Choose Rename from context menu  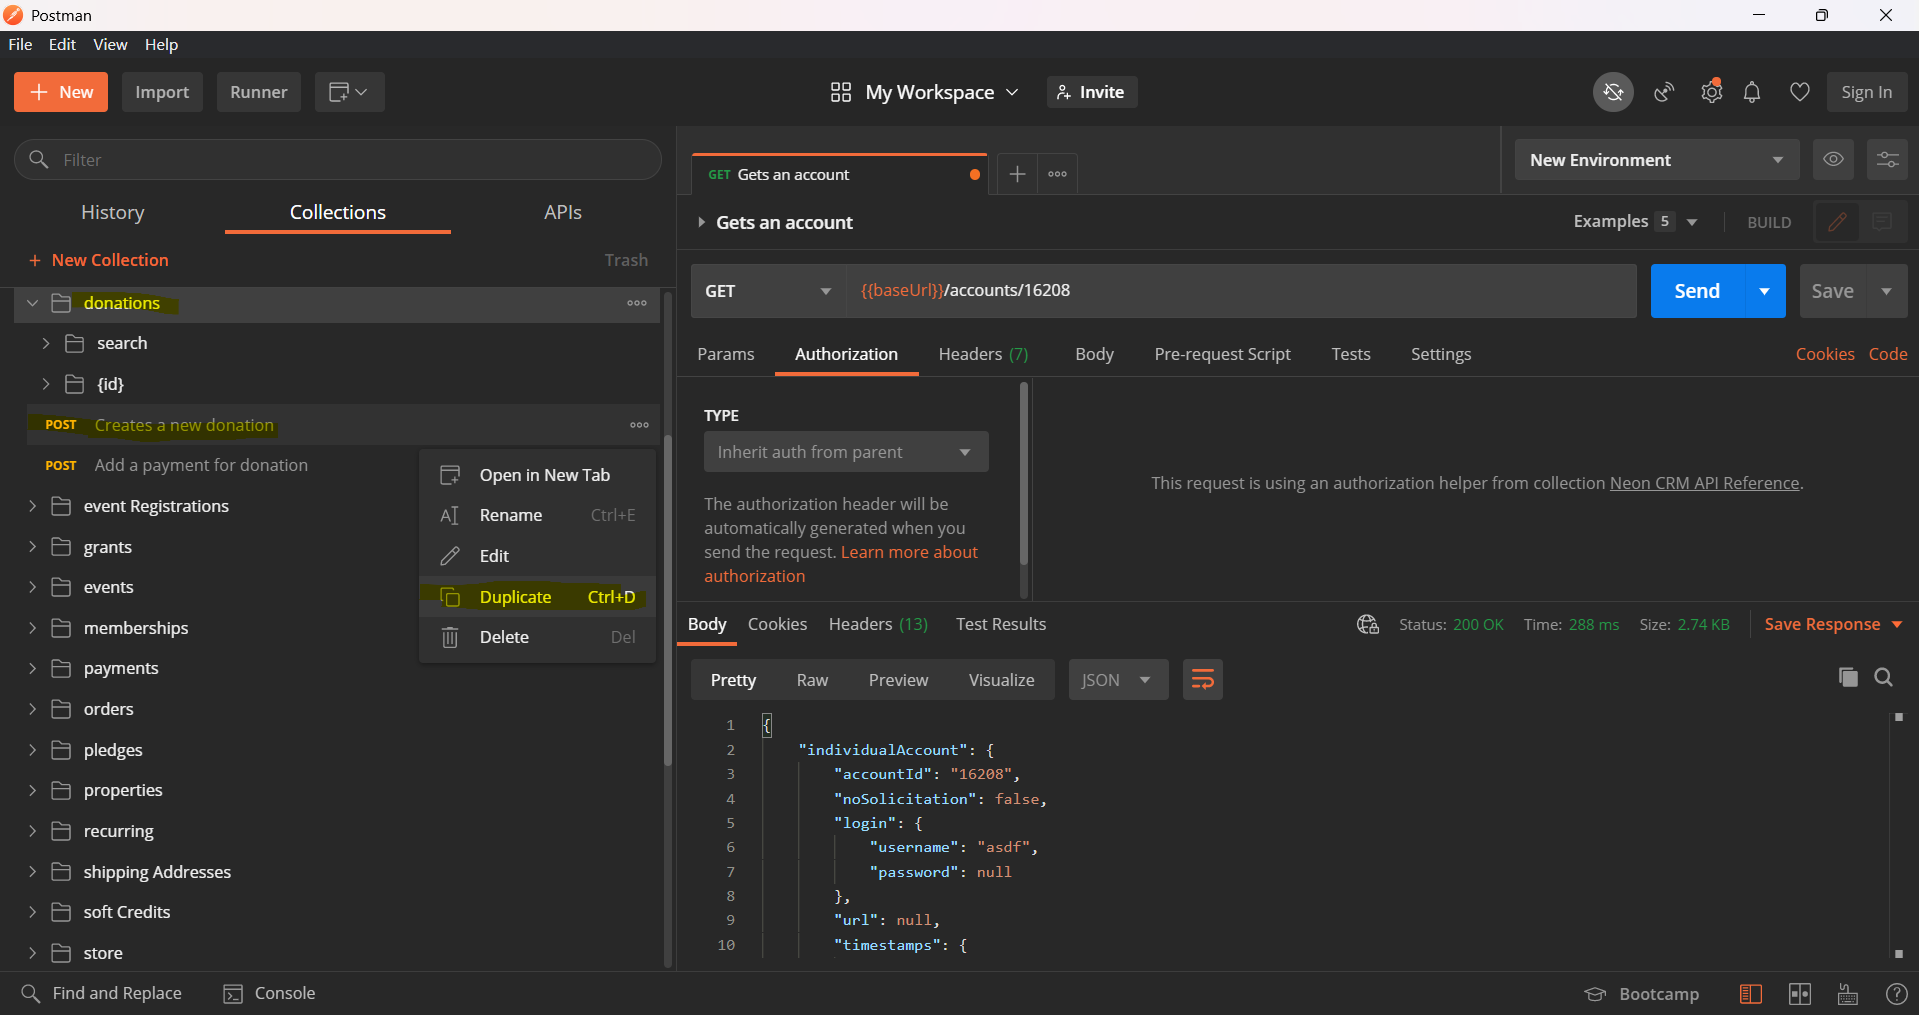click(538, 515)
